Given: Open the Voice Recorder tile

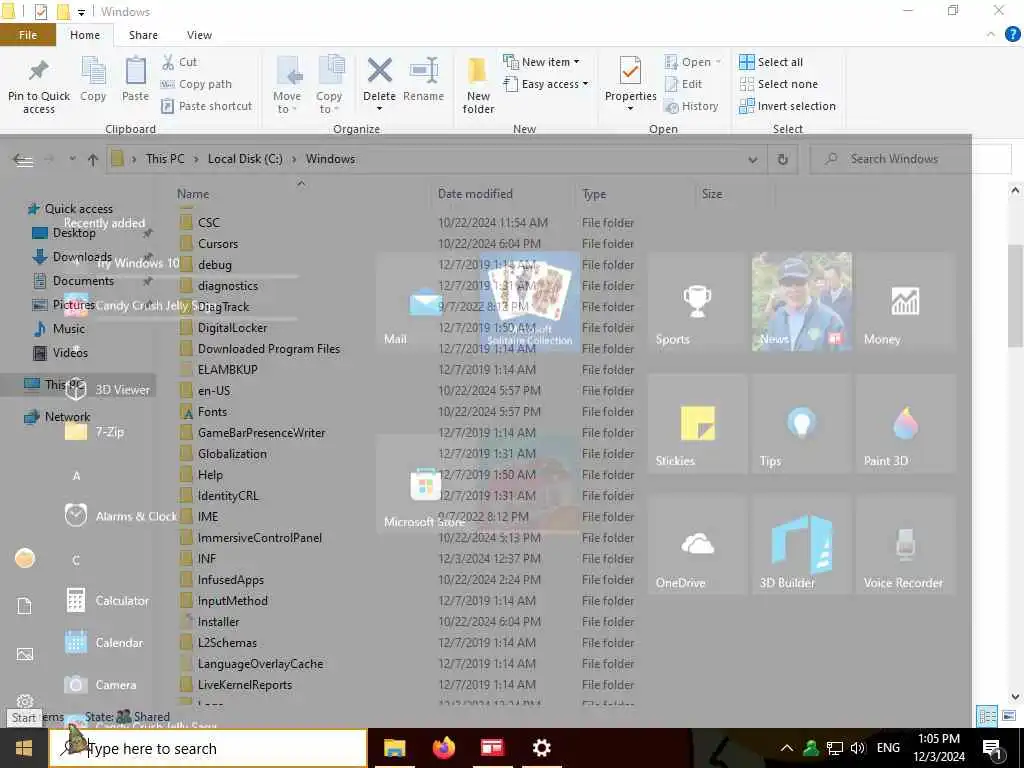Looking at the screenshot, I should click(905, 545).
